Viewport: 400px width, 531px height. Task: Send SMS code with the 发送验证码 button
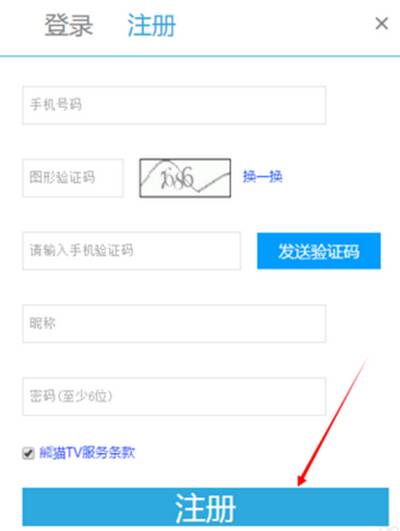(319, 251)
